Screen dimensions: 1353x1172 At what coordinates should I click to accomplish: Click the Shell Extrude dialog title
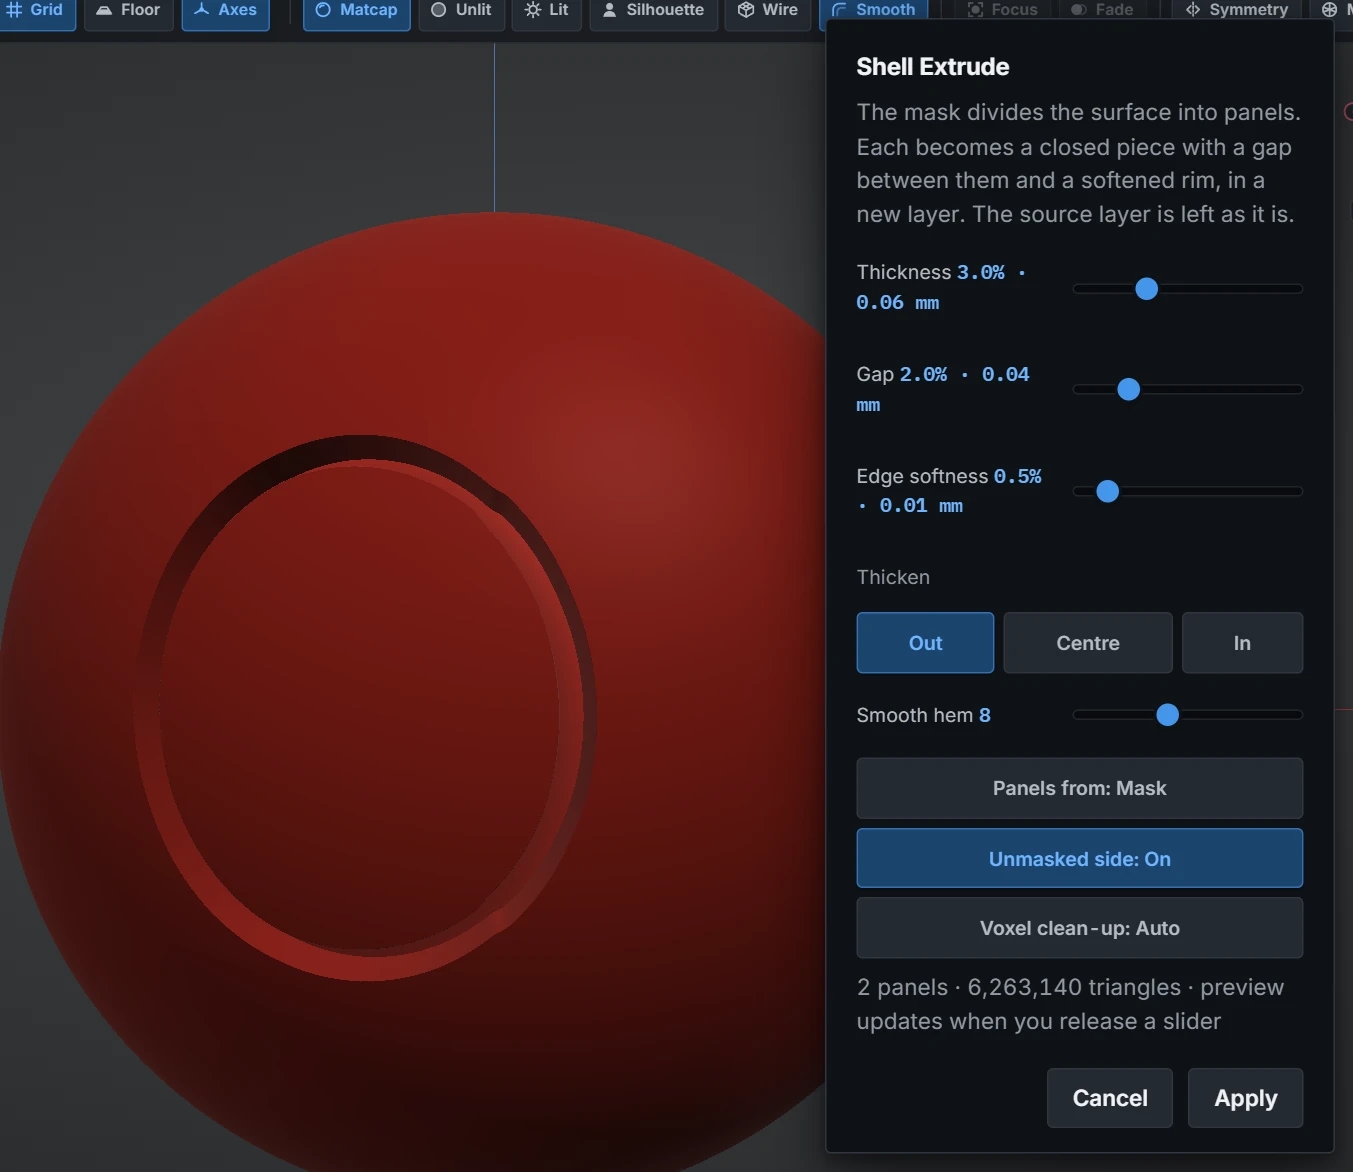(933, 67)
